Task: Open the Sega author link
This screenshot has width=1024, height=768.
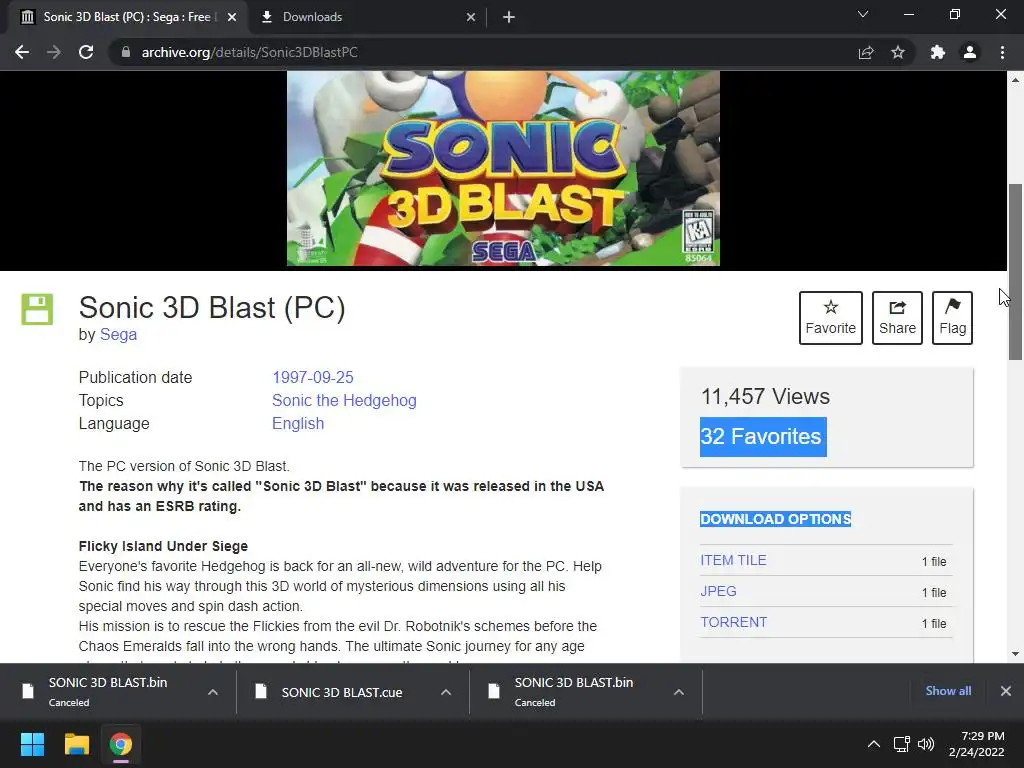Action: coord(118,334)
